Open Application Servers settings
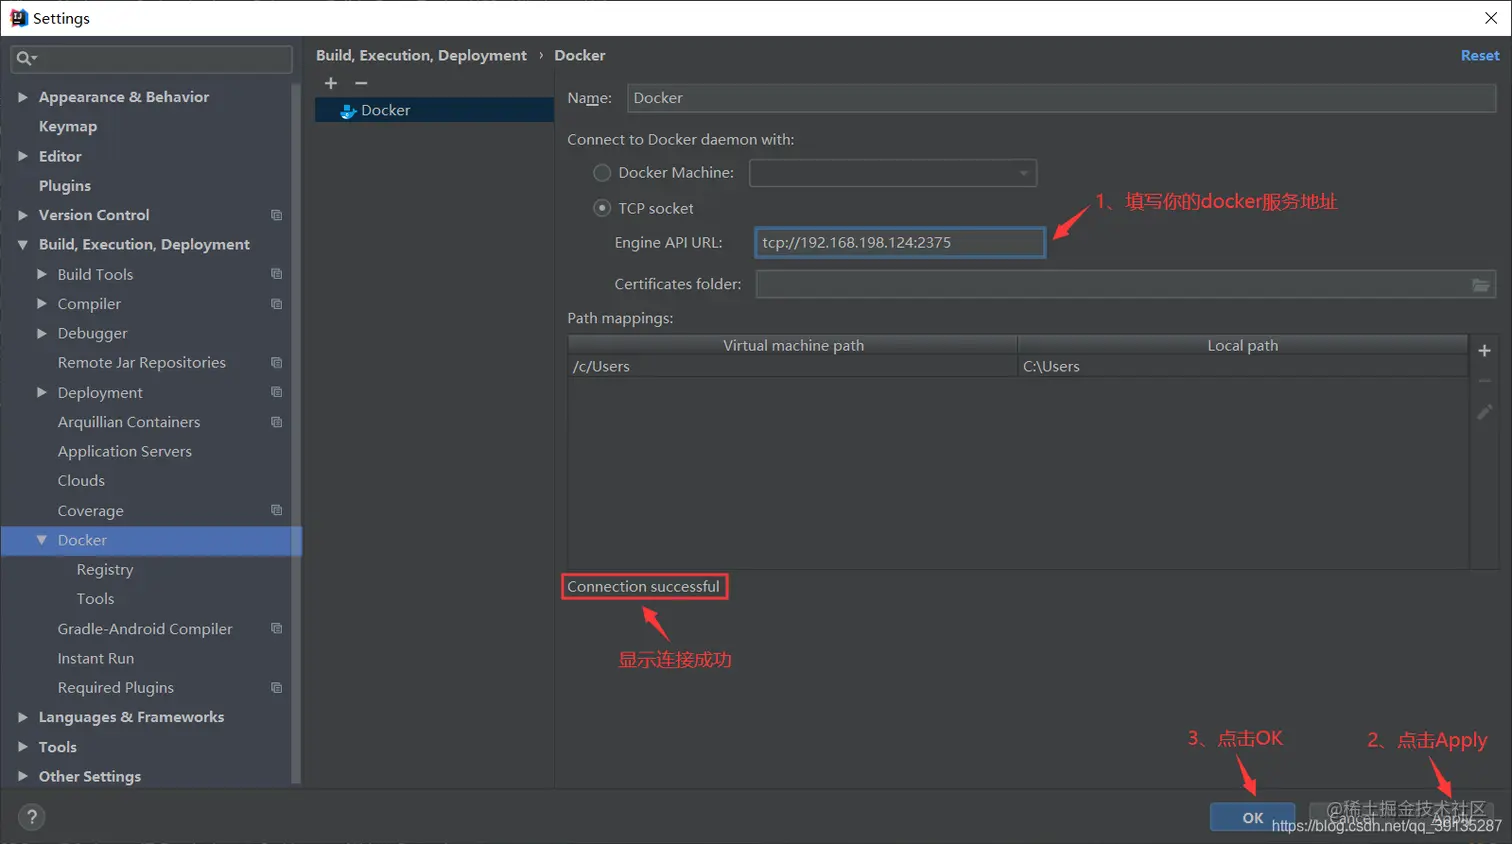The image size is (1512, 844). (124, 451)
